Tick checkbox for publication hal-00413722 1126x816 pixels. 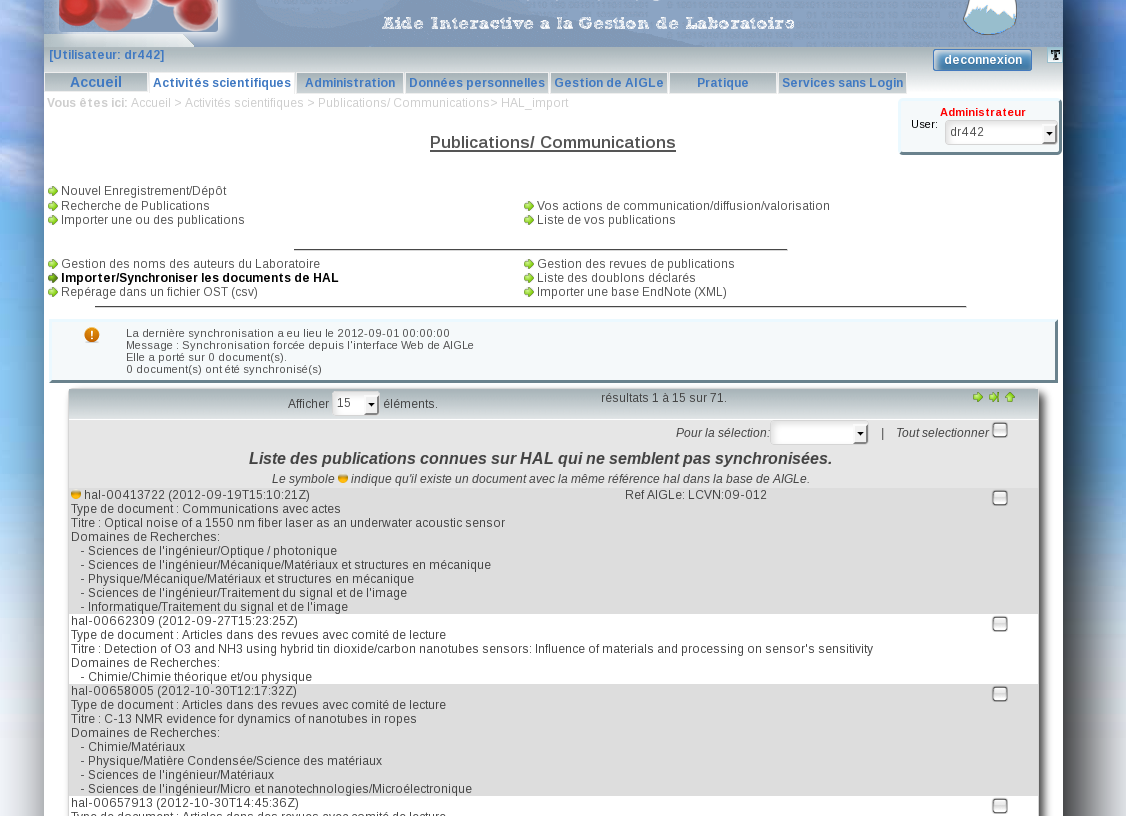tap(1000, 498)
